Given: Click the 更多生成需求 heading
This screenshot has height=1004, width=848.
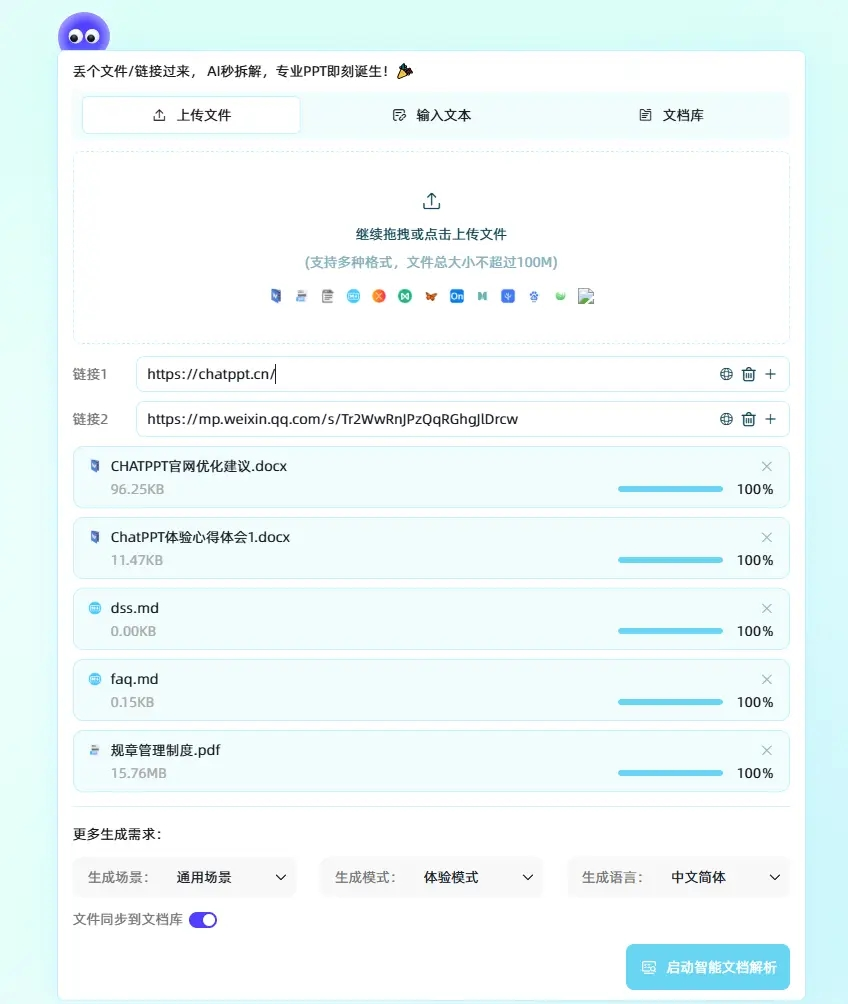Looking at the screenshot, I should click(x=117, y=834).
